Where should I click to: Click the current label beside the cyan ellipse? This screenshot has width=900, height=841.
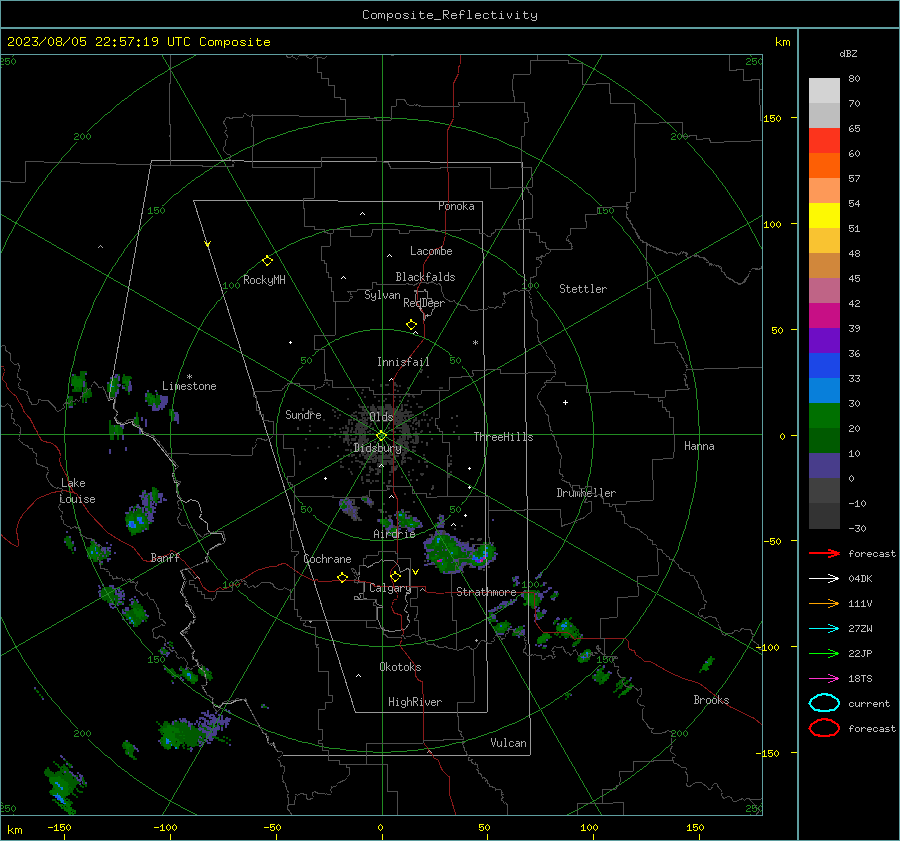tap(869, 703)
